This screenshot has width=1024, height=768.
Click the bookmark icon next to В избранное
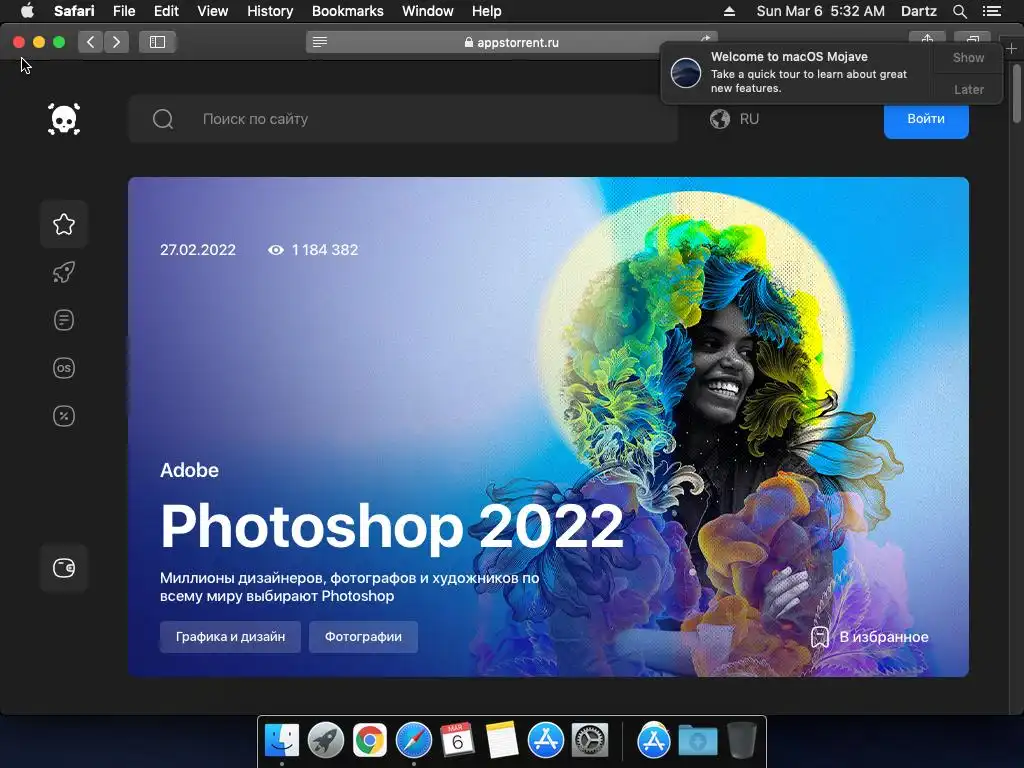820,637
